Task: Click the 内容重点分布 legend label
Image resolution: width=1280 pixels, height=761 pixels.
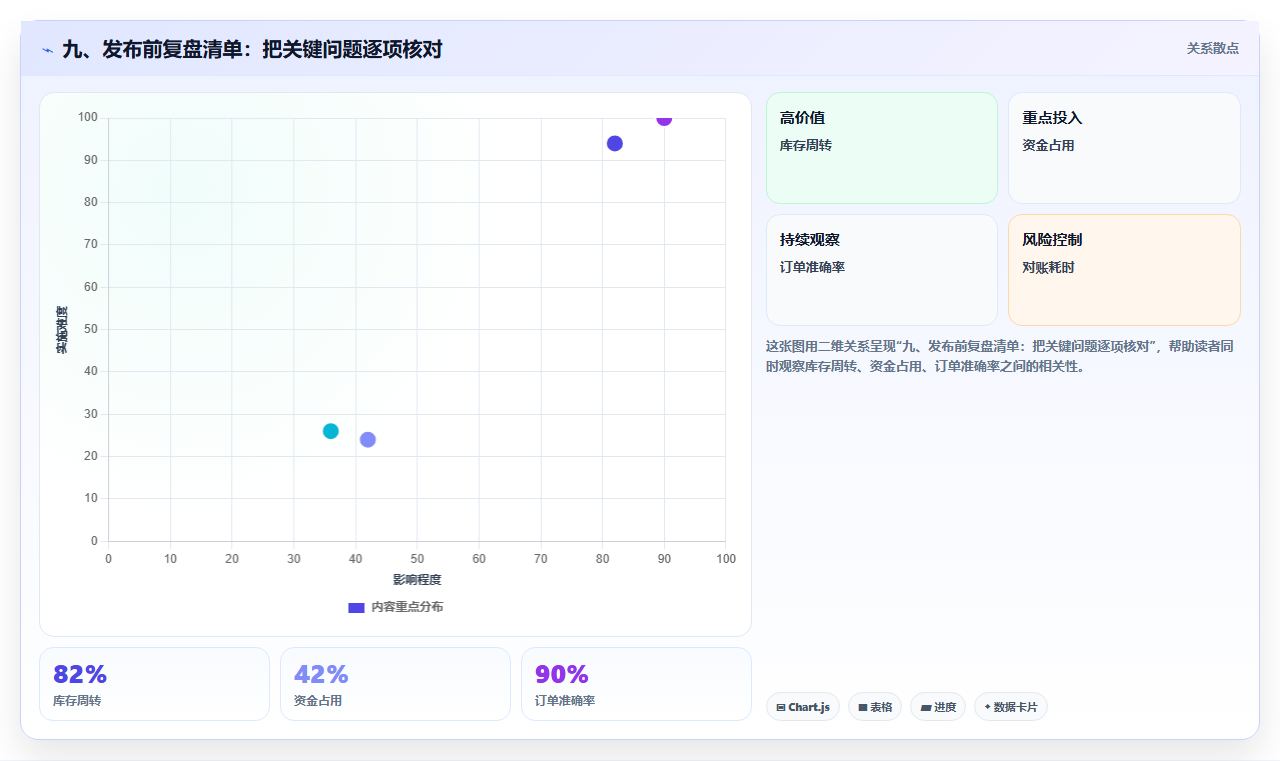Action: (x=407, y=607)
